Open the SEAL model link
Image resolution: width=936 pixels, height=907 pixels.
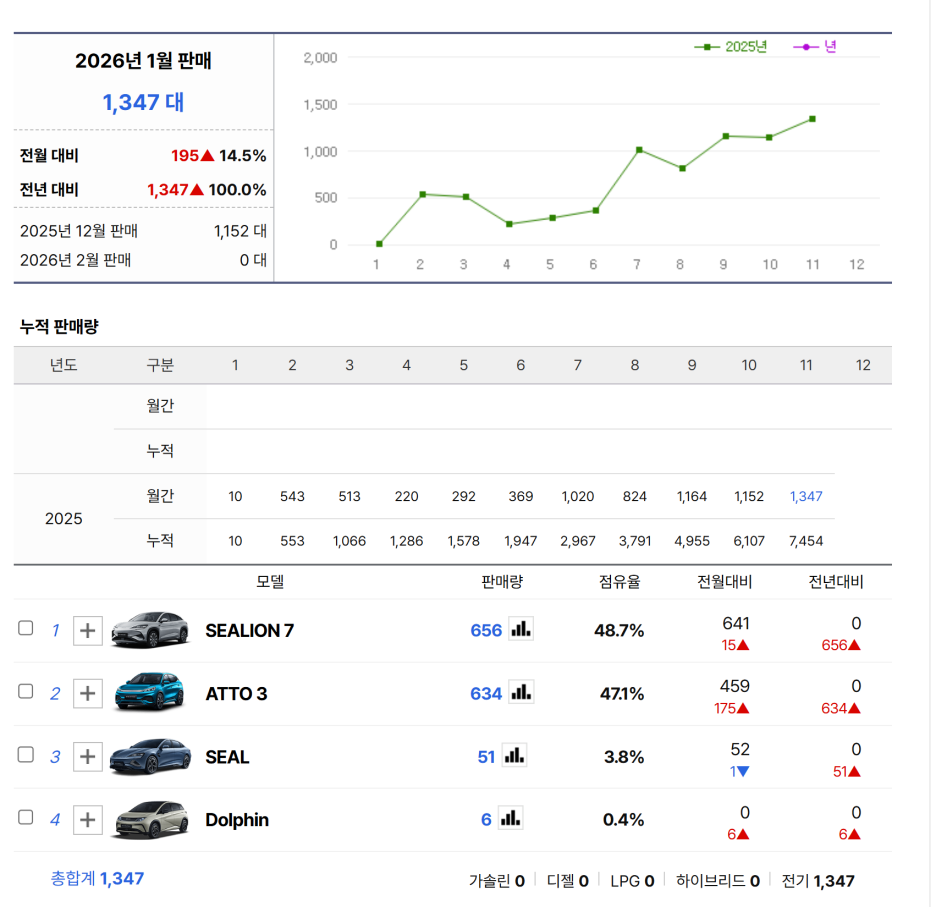(227, 757)
